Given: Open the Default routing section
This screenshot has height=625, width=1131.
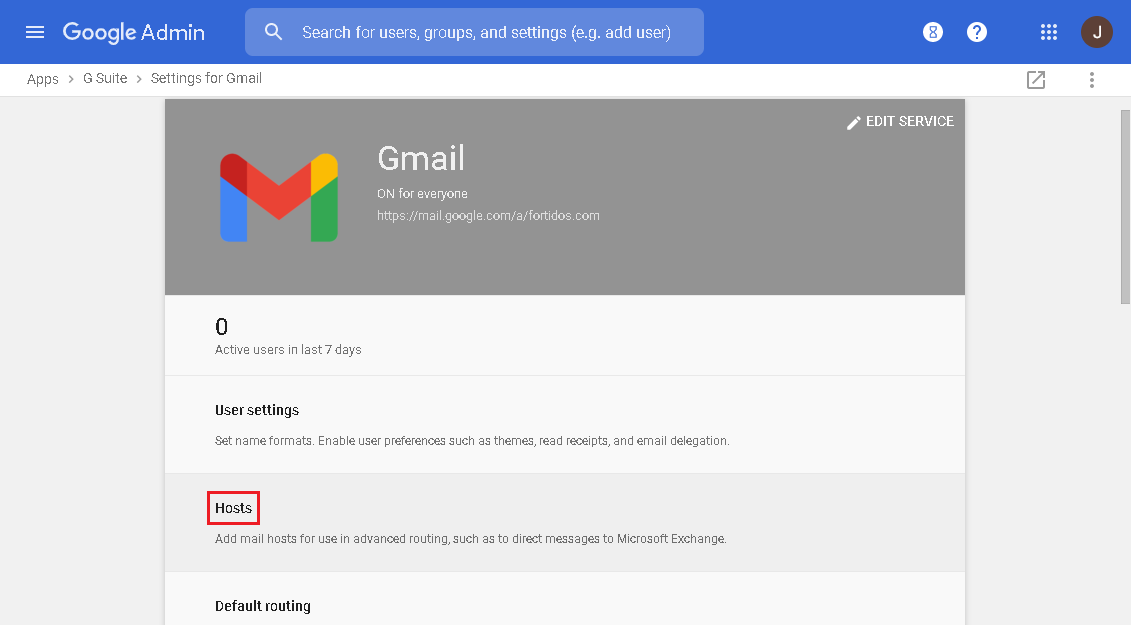Looking at the screenshot, I should click(263, 605).
